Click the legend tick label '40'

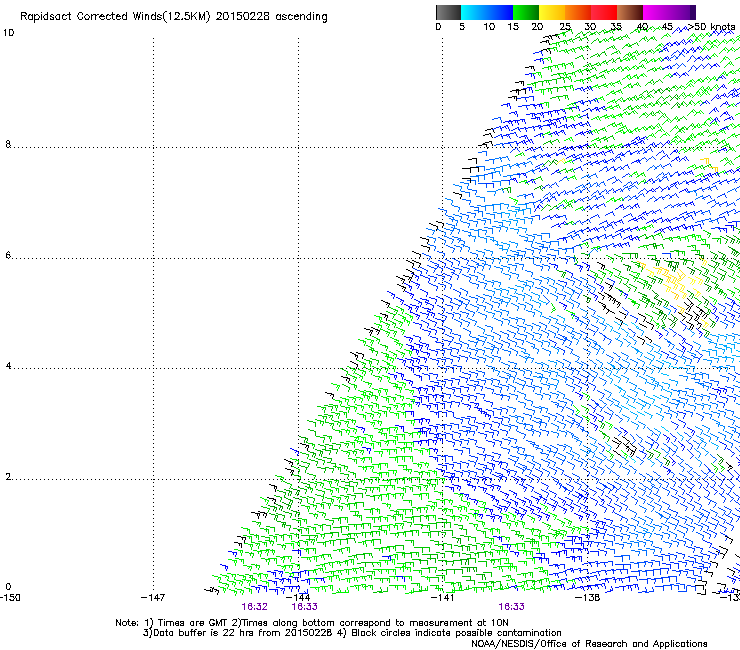642,27
